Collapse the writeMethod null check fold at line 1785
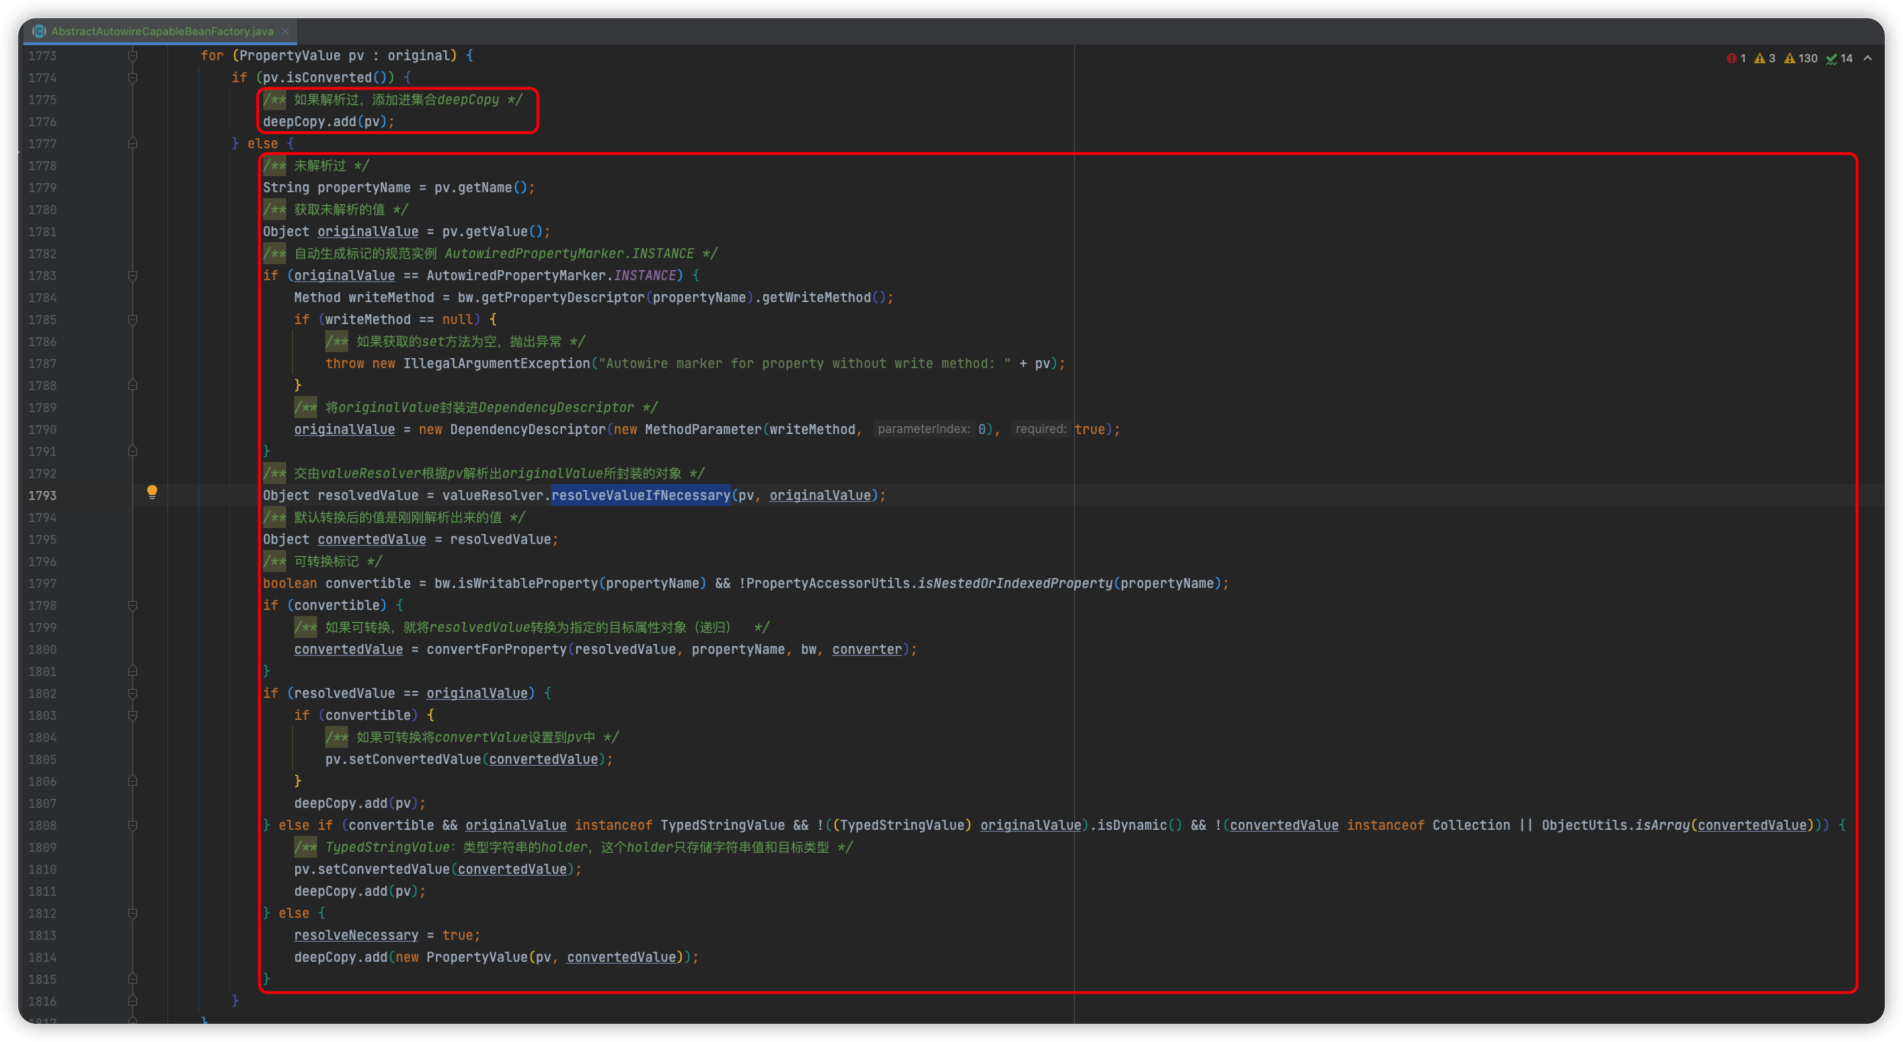Image resolution: width=1903 pixels, height=1042 pixels. click(132, 320)
